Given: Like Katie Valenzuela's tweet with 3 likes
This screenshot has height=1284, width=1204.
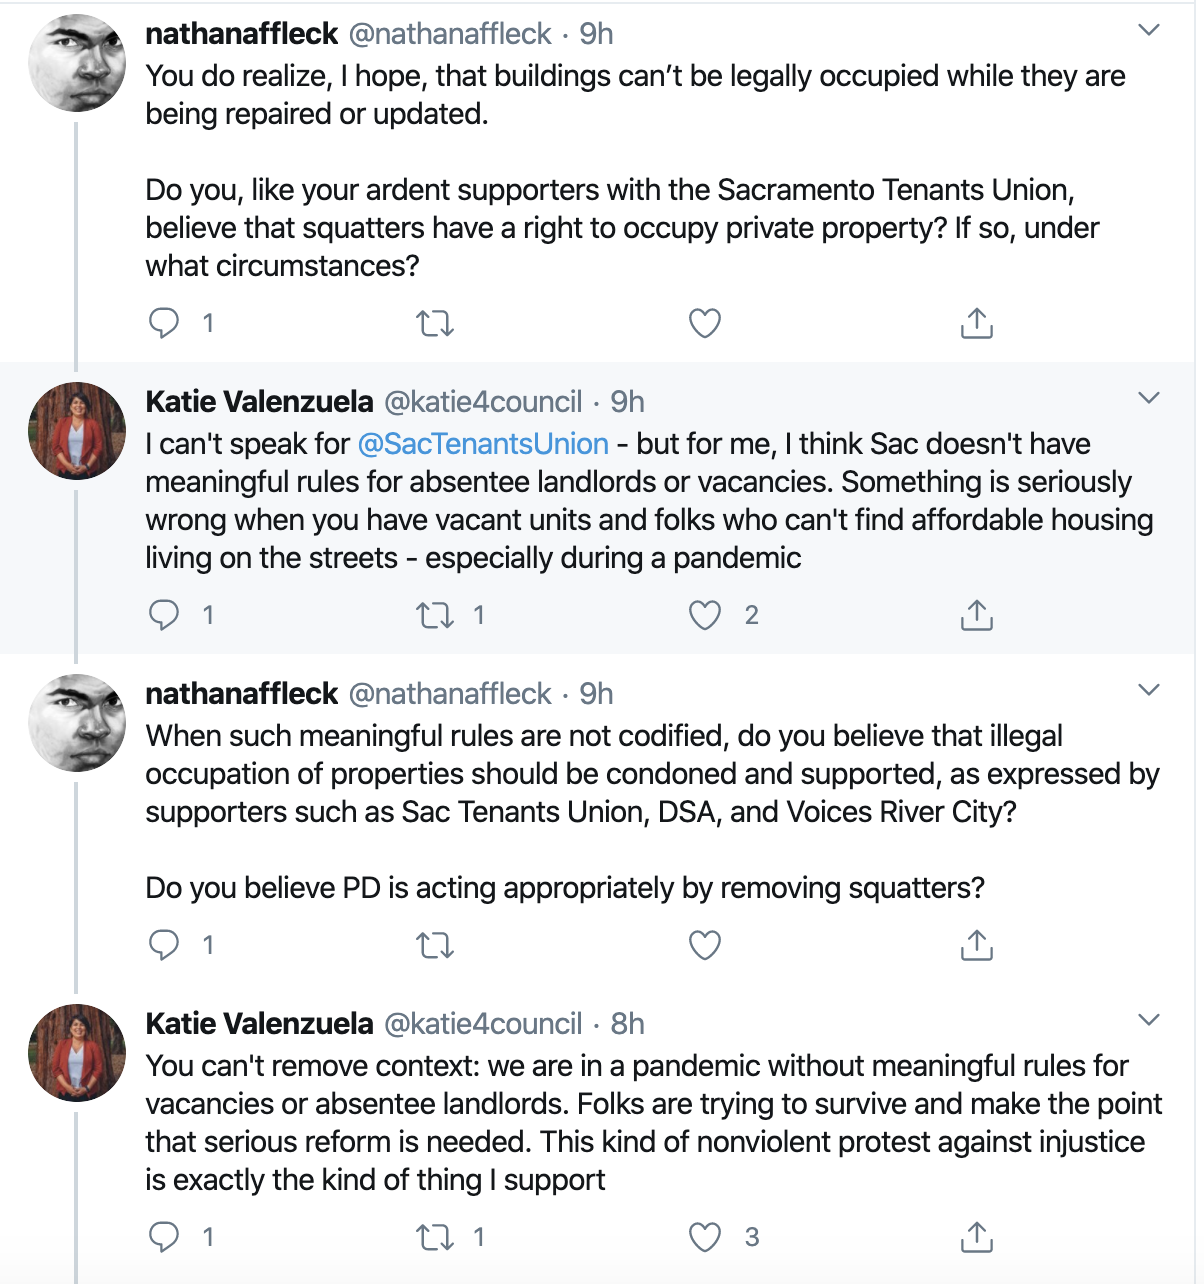Looking at the screenshot, I should pyautogui.click(x=705, y=1237).
